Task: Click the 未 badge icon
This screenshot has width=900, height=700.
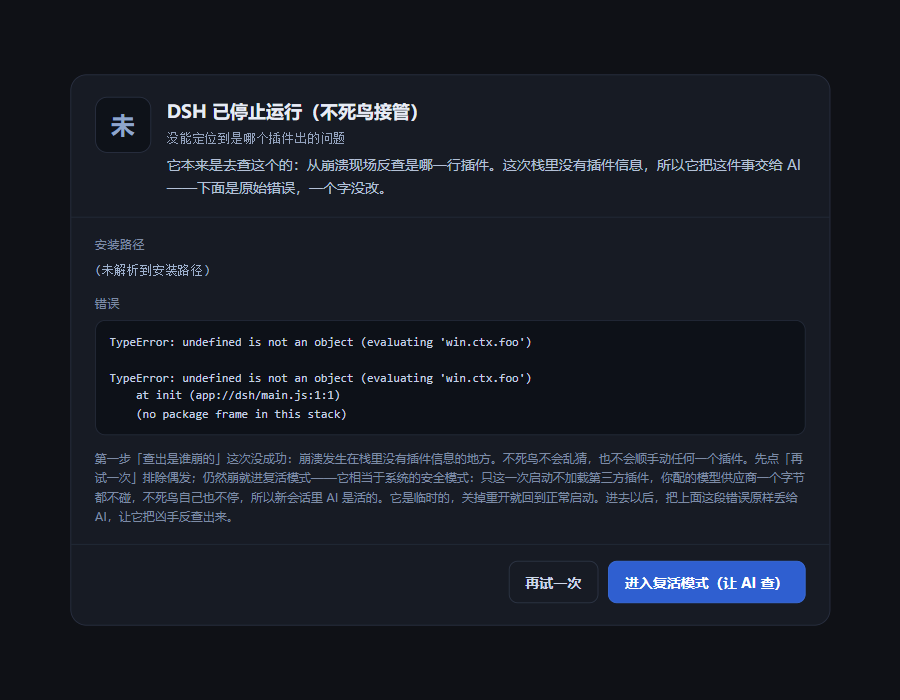Action: tap(123, 125)
